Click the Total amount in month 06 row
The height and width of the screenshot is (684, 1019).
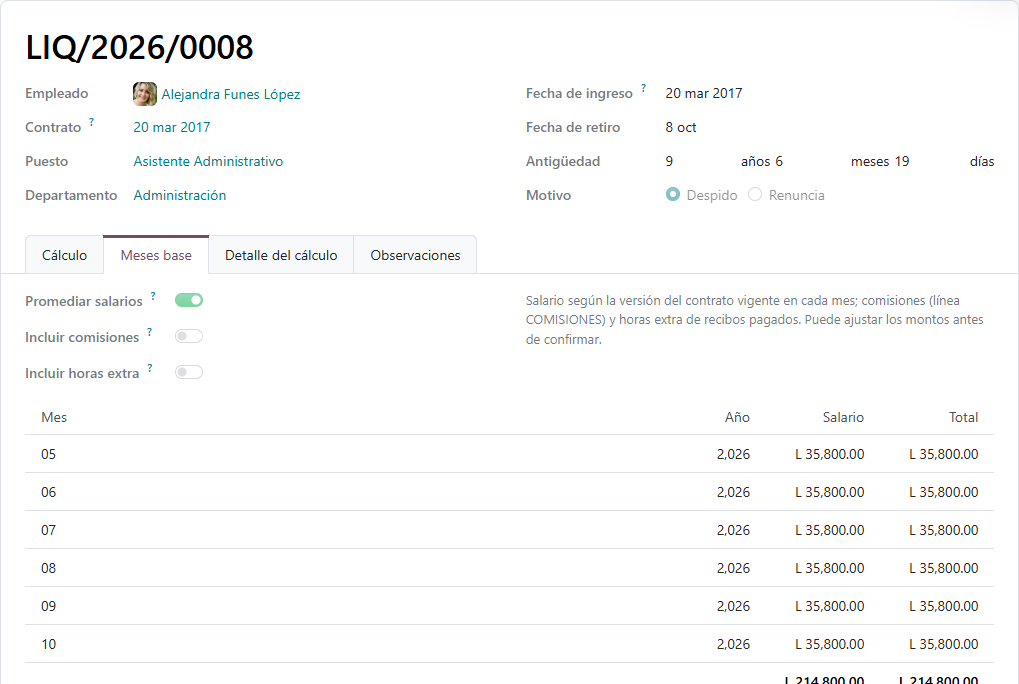tap(944, 492)
